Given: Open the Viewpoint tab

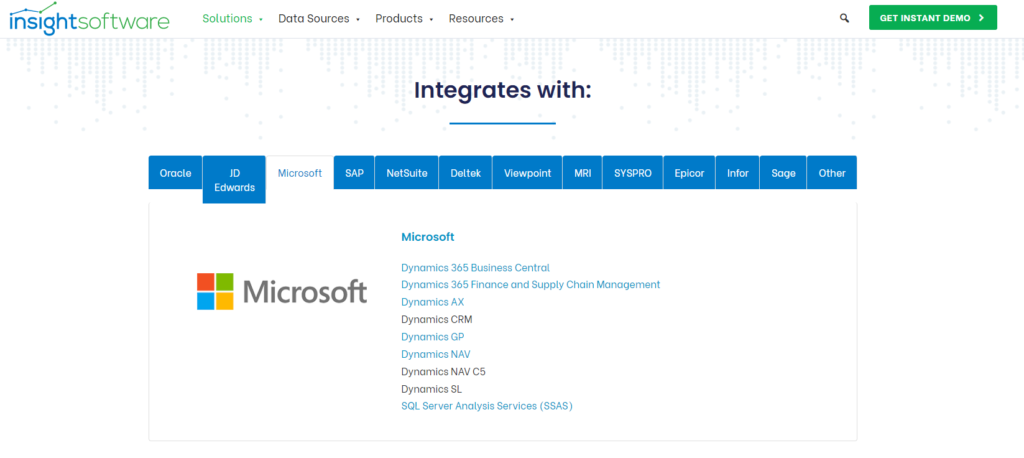Looking at the screenshot, I should pyautogui.click(x=527, y=173).
